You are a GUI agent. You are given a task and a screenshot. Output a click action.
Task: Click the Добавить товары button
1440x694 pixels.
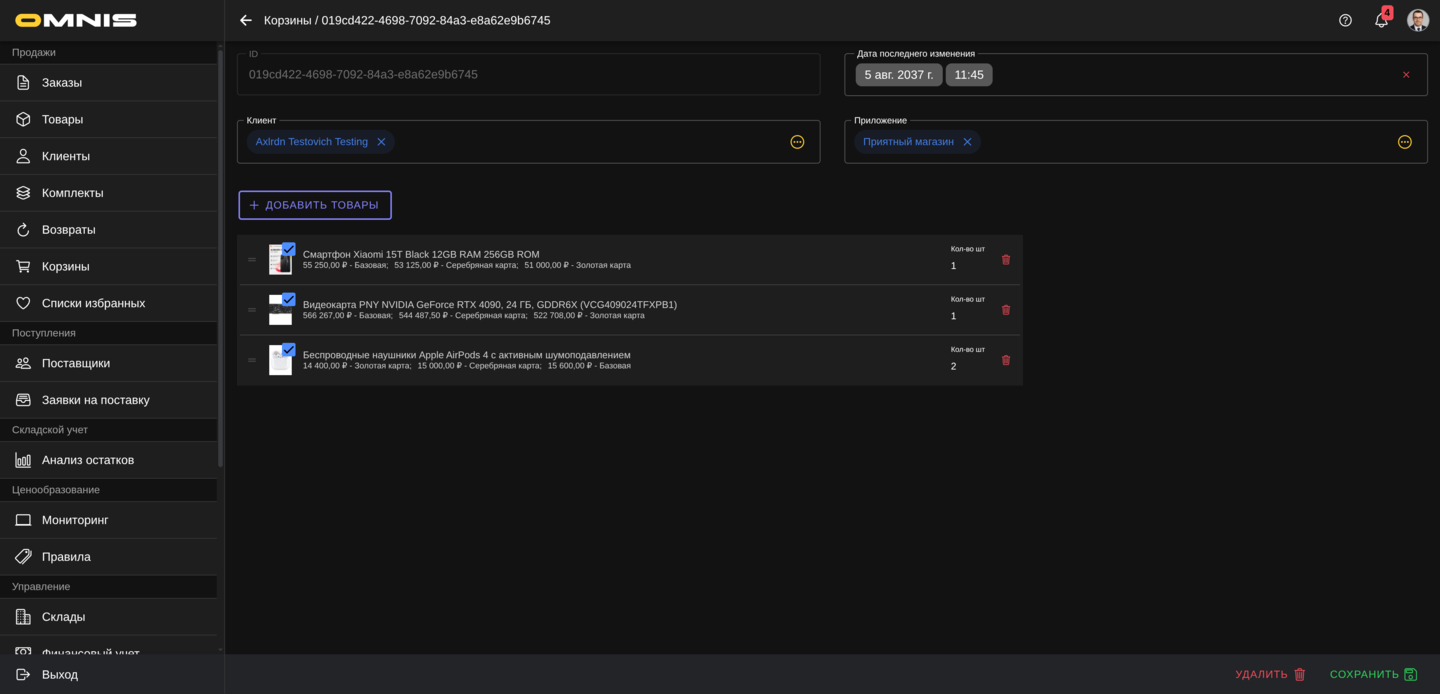point(315,205)
